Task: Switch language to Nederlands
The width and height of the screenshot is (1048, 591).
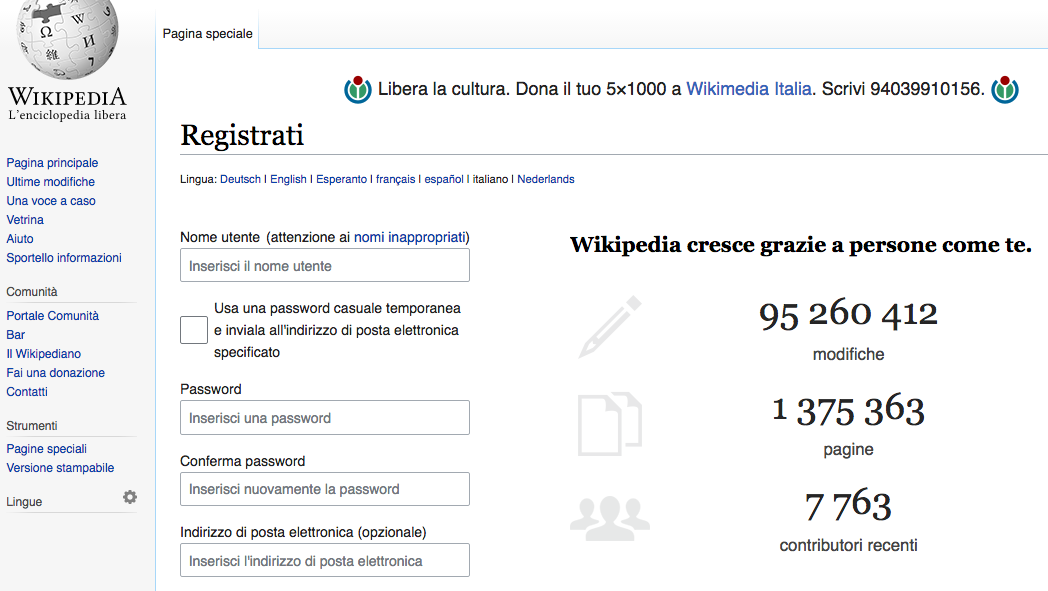Action: point(545,179)
